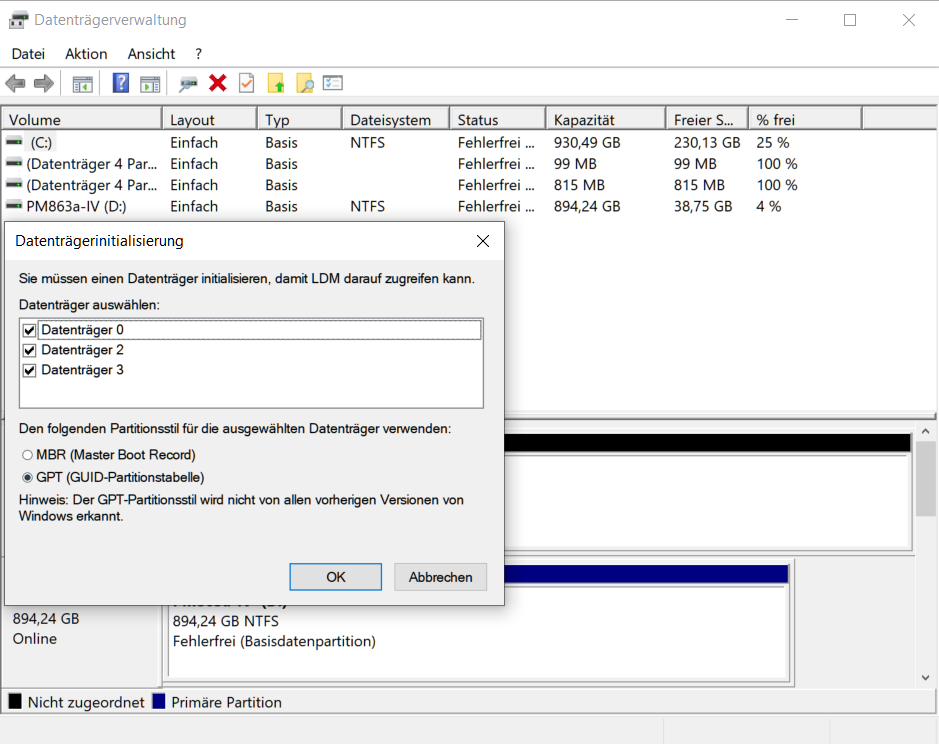
Task: Click the Back arrow toolbar icon
Action: (x=15, y=83)
